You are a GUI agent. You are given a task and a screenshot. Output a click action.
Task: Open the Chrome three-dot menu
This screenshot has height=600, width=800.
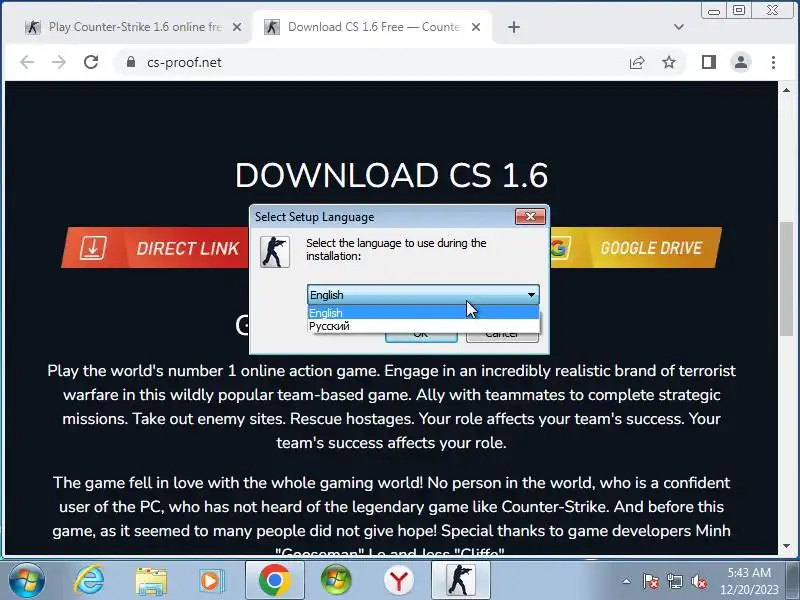[773, 62]
